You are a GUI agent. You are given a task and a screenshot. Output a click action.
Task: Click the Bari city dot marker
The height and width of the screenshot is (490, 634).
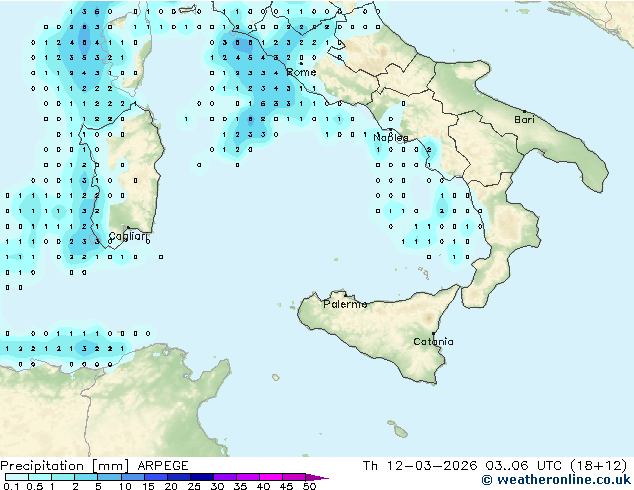(x=524, y=111)
